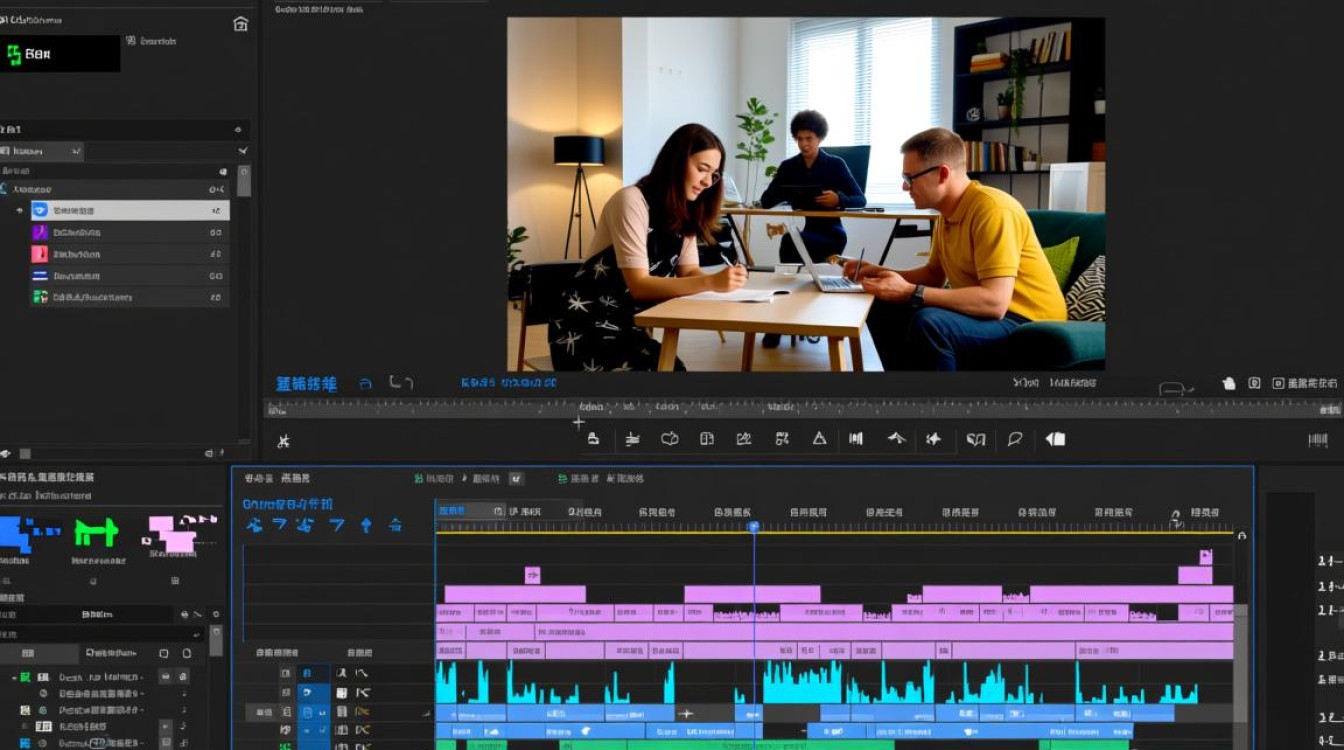The width and height of the screenshot is (1344, 750).
Task: Click the barcode-style icon ending the monitor toolbar row
Action: pos(1318,440)
